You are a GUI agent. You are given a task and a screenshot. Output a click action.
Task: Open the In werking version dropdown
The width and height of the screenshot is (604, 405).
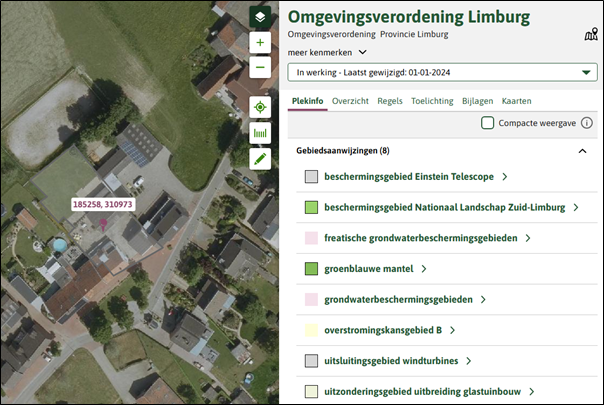[443, 72]
